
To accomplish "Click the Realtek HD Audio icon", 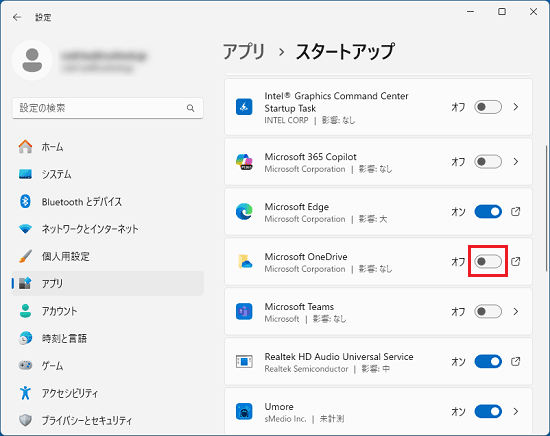I will click(244, 361).
